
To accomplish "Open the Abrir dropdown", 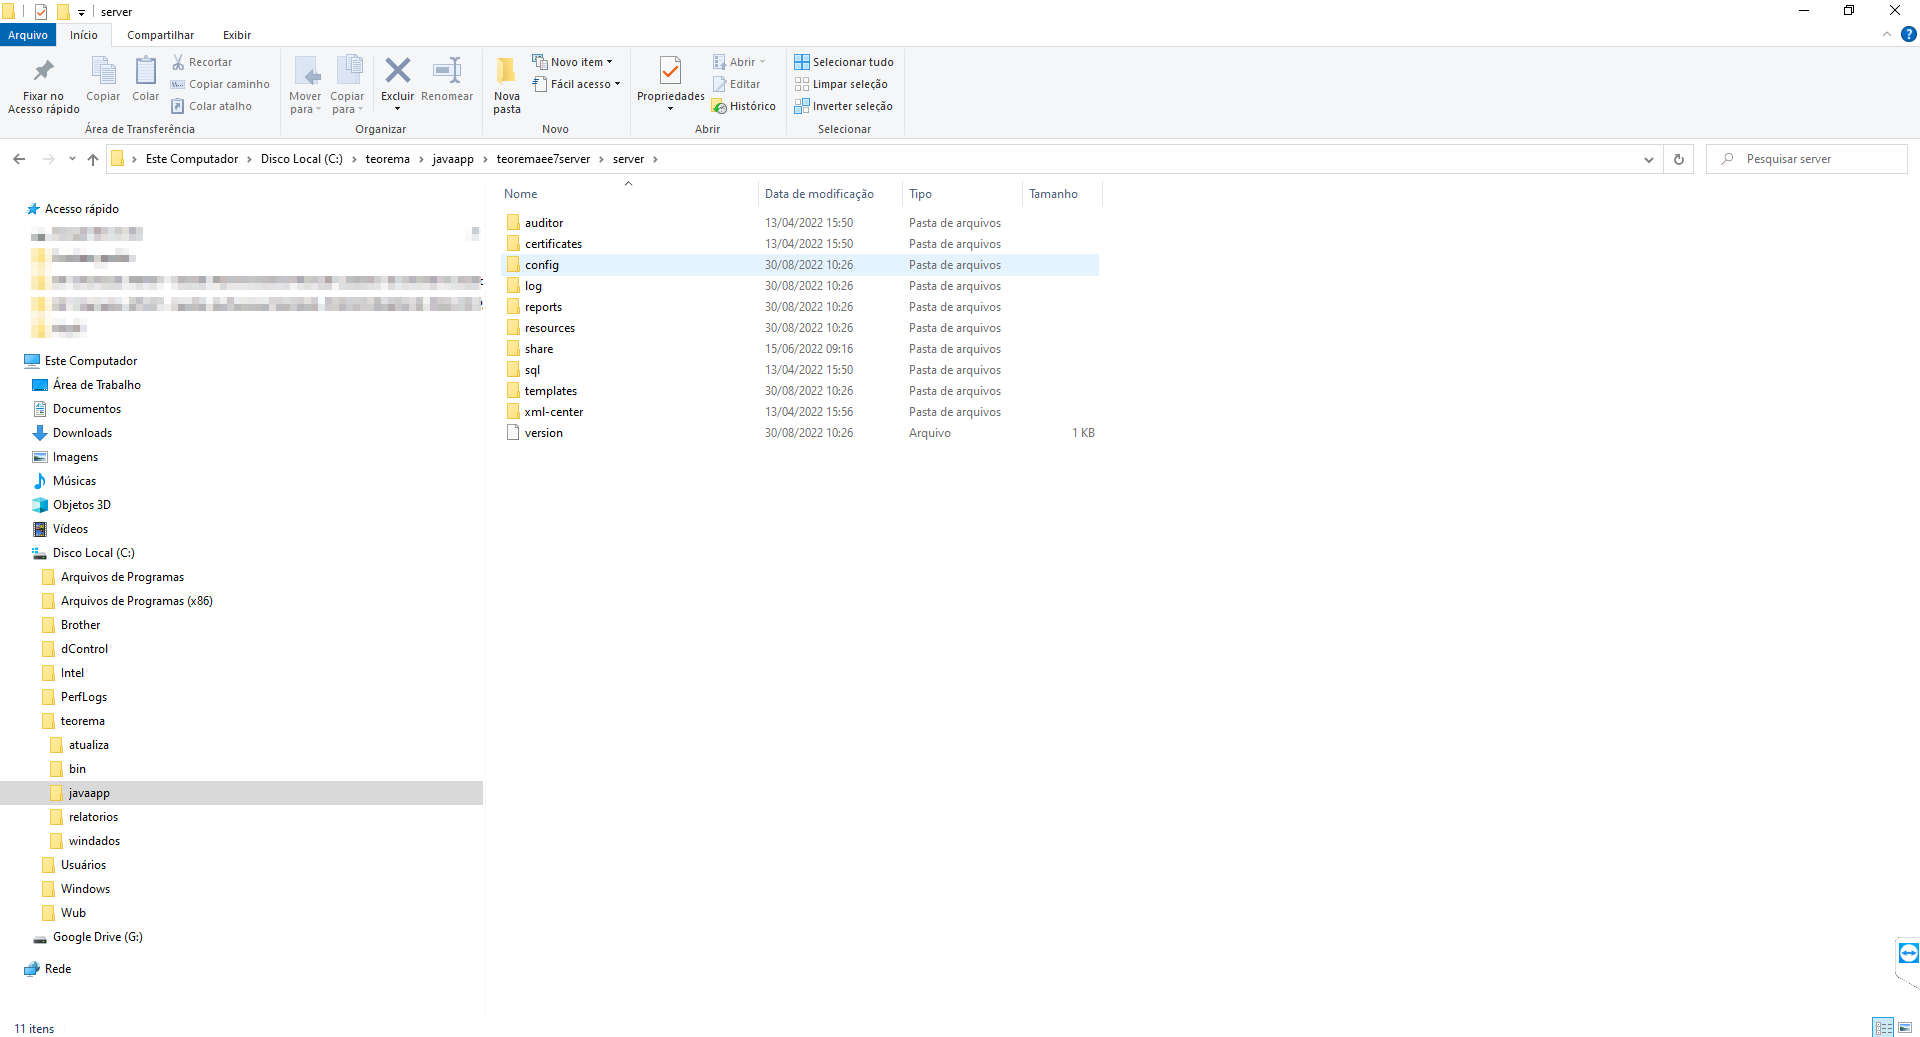I will tap(739, 62).
